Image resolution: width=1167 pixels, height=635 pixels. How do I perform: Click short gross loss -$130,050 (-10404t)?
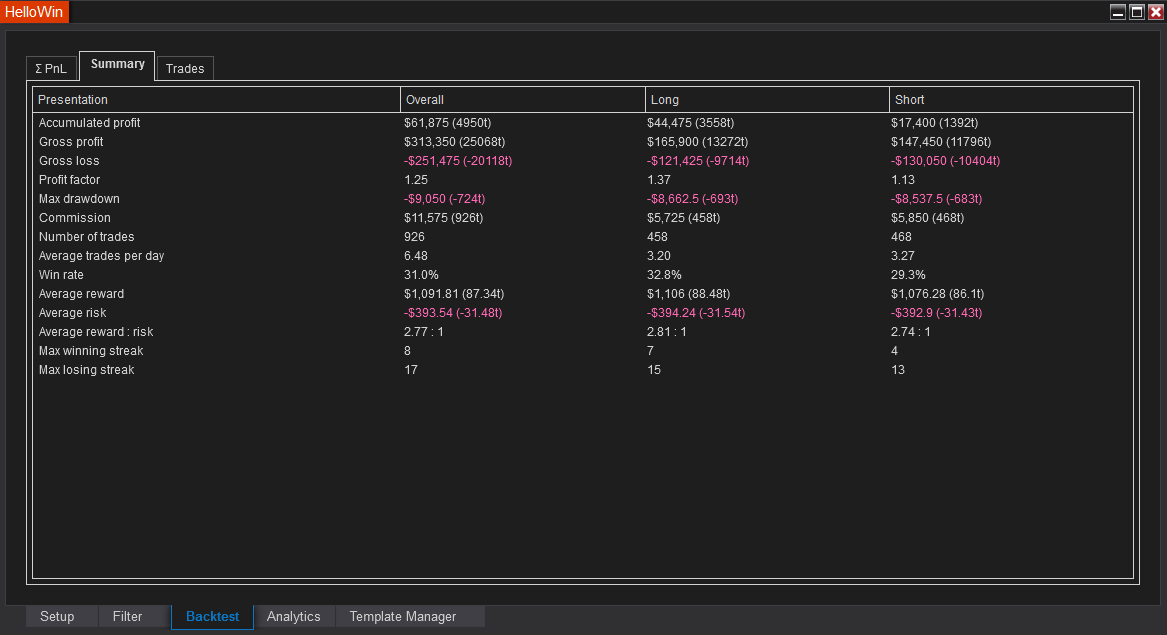tap(945, 161)
